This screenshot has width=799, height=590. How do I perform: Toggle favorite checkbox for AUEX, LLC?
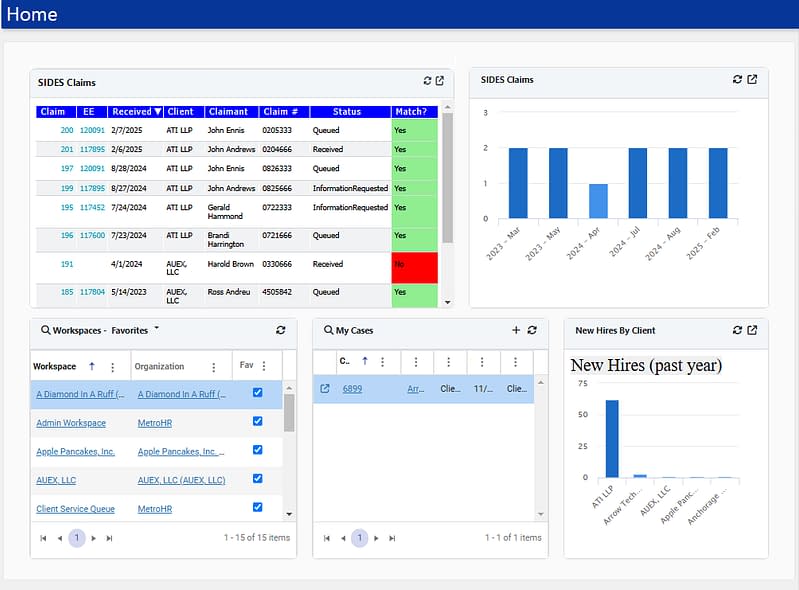point(258,479)
